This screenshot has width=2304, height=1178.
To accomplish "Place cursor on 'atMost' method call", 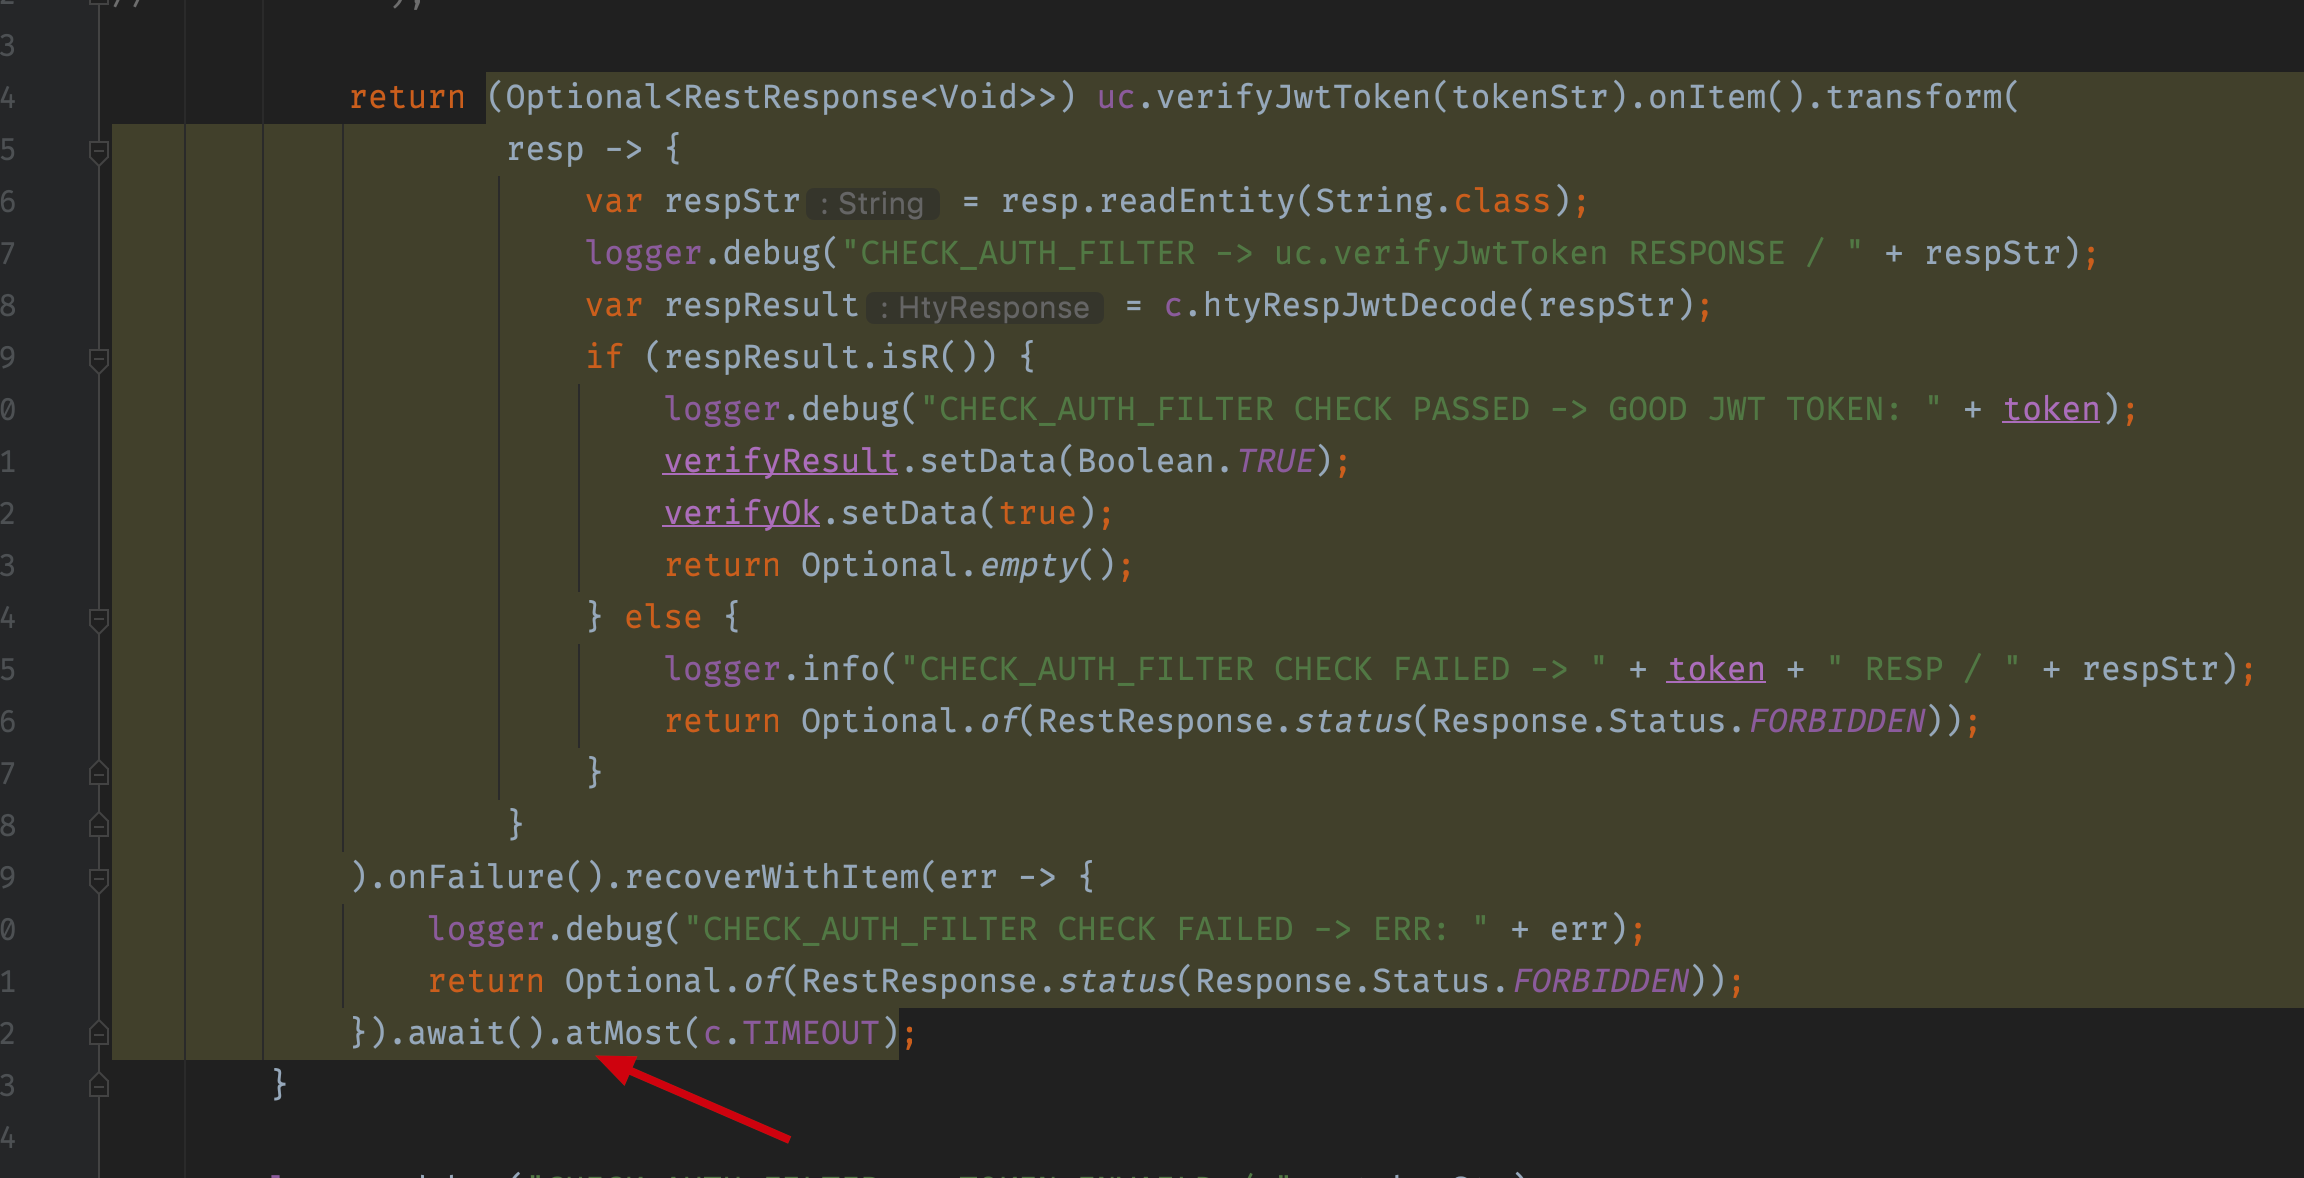I will pos(623,1032).
